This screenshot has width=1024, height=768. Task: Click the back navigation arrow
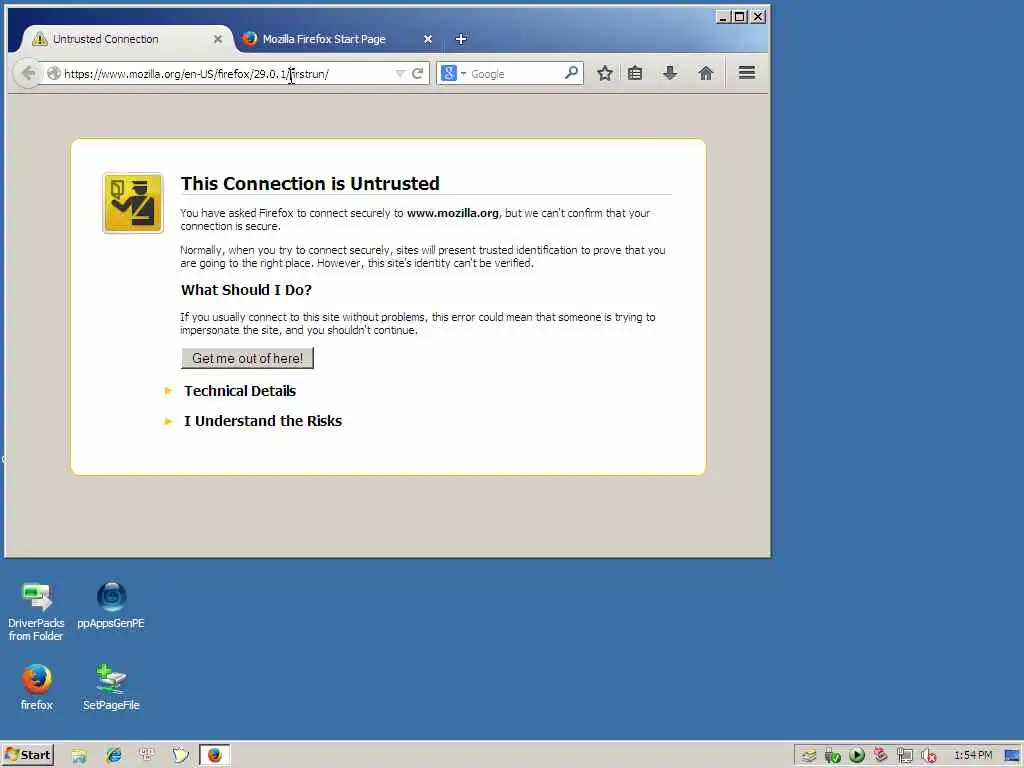point(27,73)
